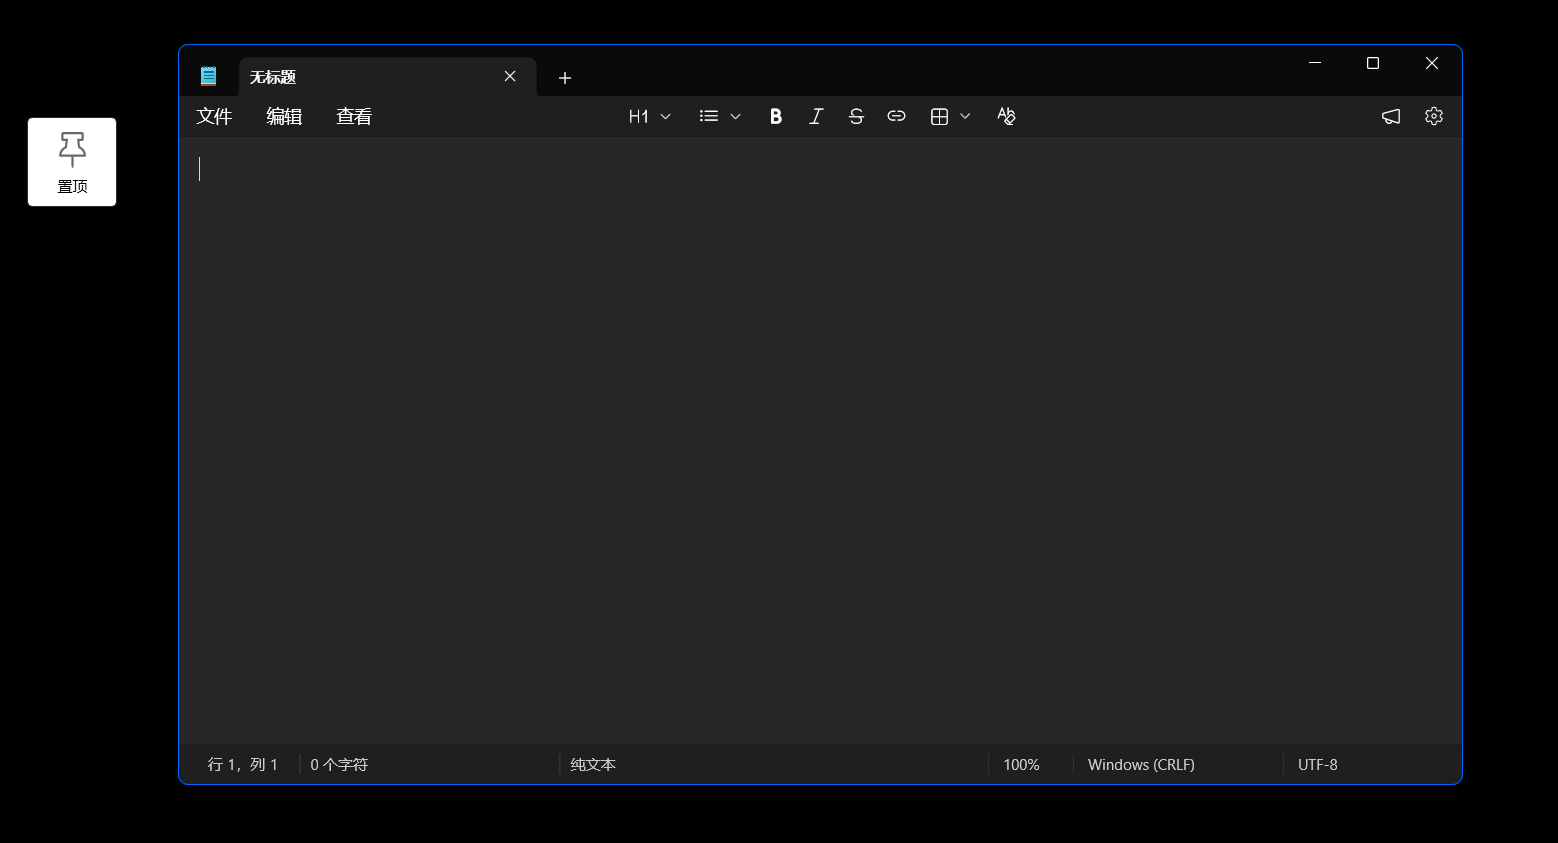Image resolution: width=1558 pixels, height=843 pixels.
Task: Open the H1 heading dropdown
Action: 649,116
